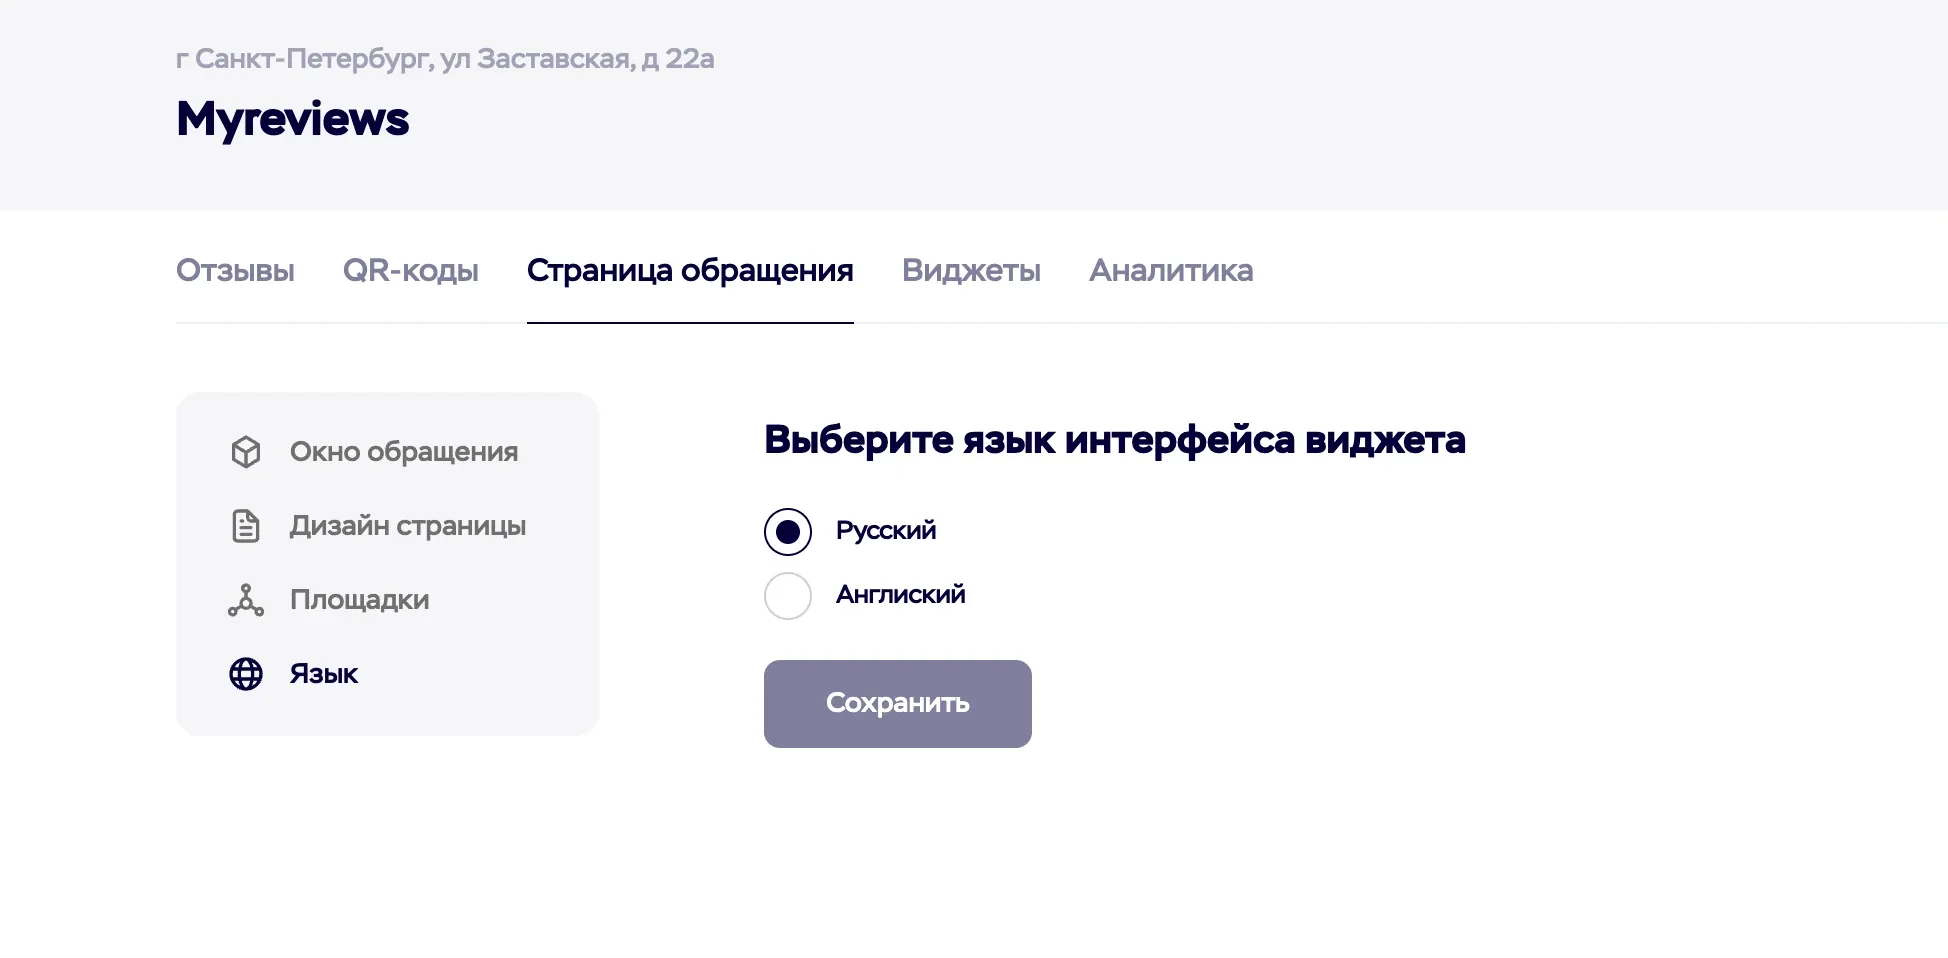Select the Русский radio button
The height and width of the screenshot is (958, 1948).
pyautogui.click(x=788, y=532)
